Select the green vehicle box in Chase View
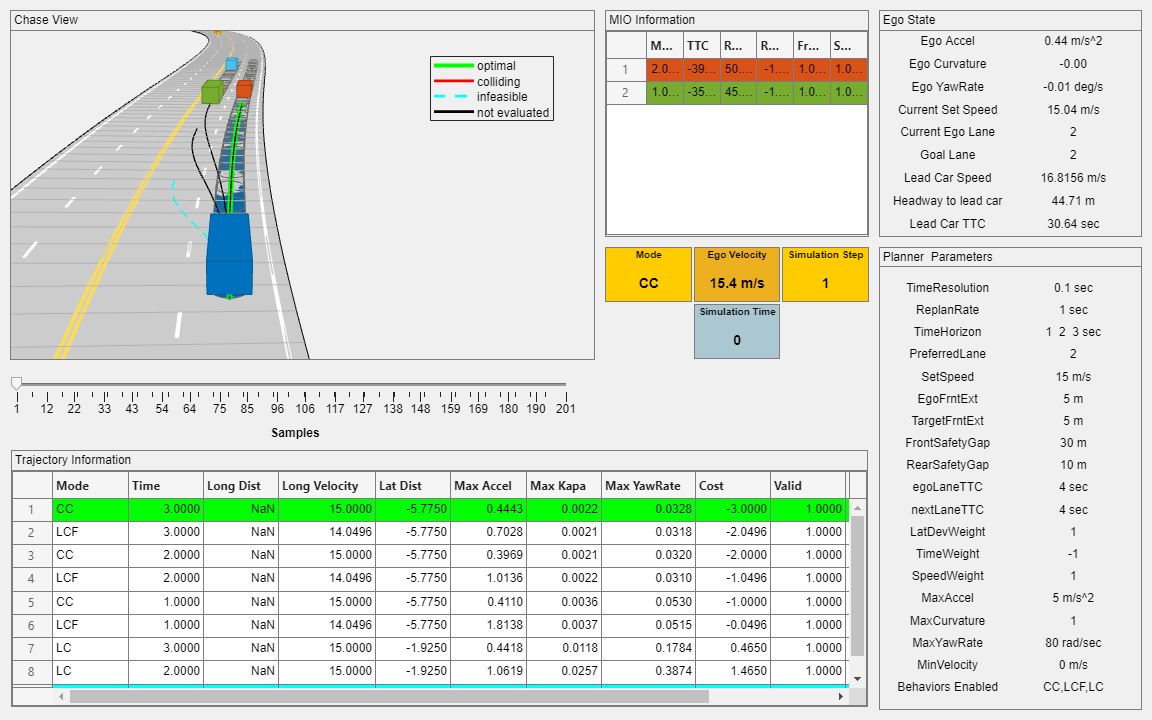This screenshot has width=1152, height=720. point(211,92)
